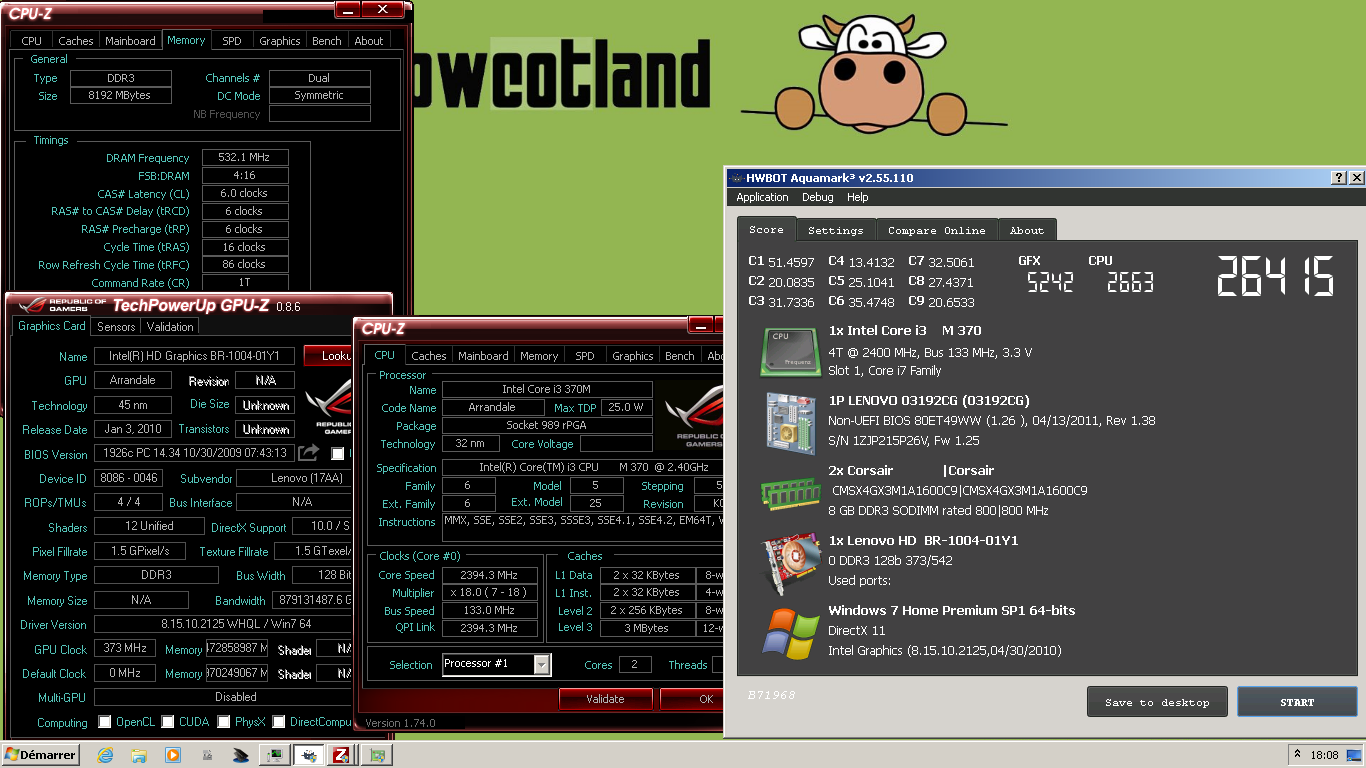Screen dimensions: 1366x768
Task: Click the Core Speed value 2394.3 MHz
Action: tap(490, 575)
